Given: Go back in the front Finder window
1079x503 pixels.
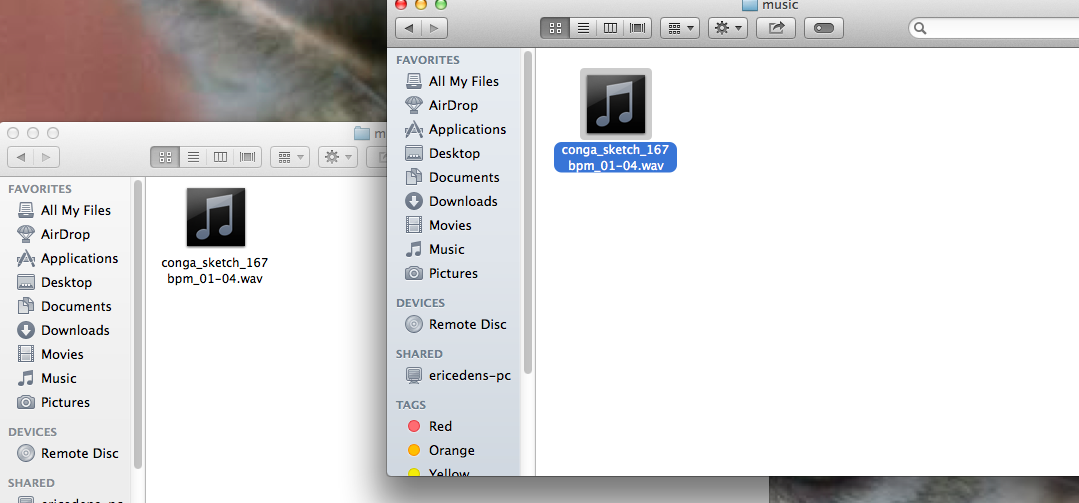Looking at the screenshot, I should tap(409, 28).
